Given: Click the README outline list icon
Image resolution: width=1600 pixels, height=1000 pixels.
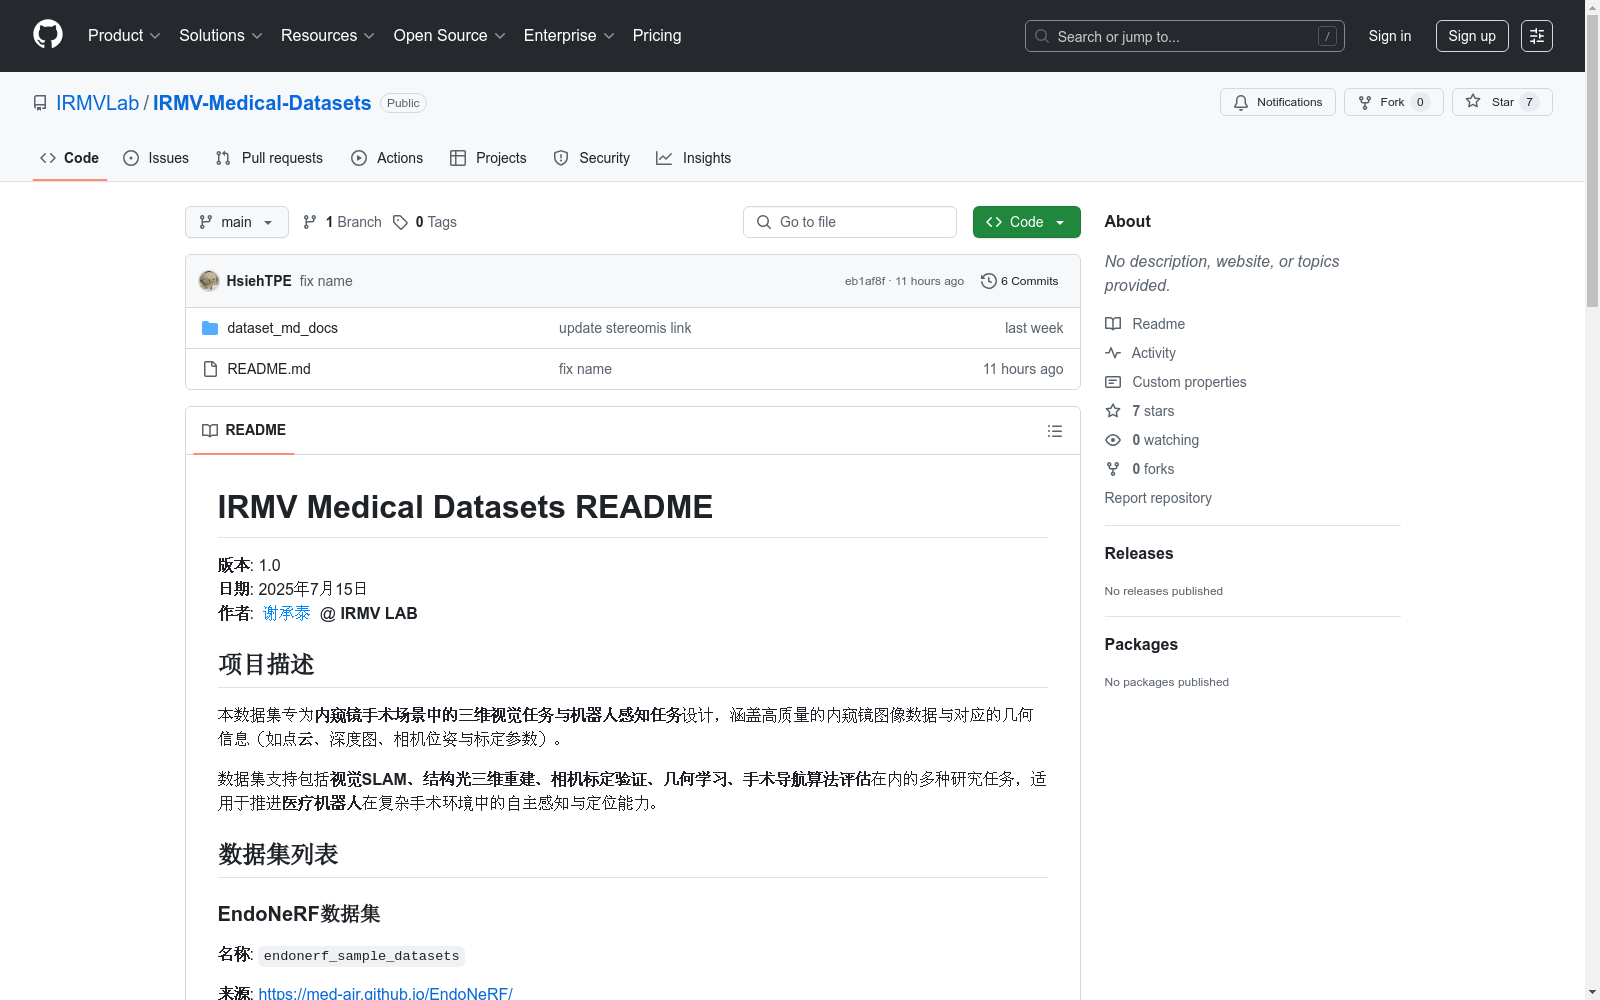Looking at the screenshot, I should (1055, 431).
